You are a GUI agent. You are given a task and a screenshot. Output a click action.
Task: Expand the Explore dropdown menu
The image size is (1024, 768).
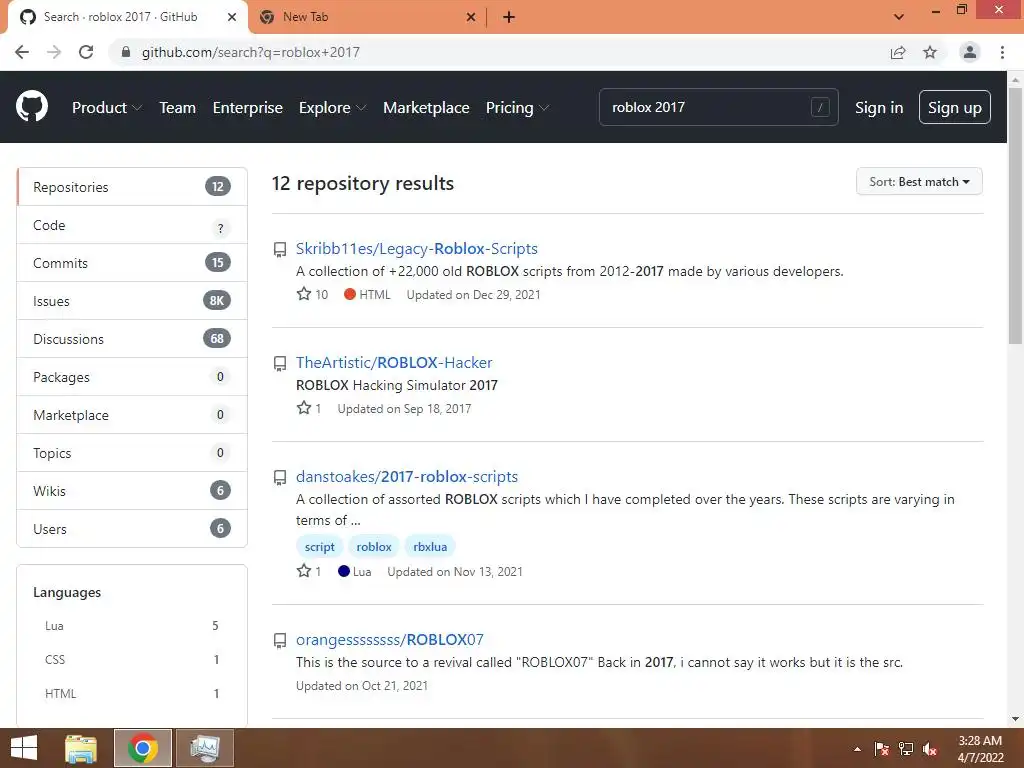click(x=332, y=107)
